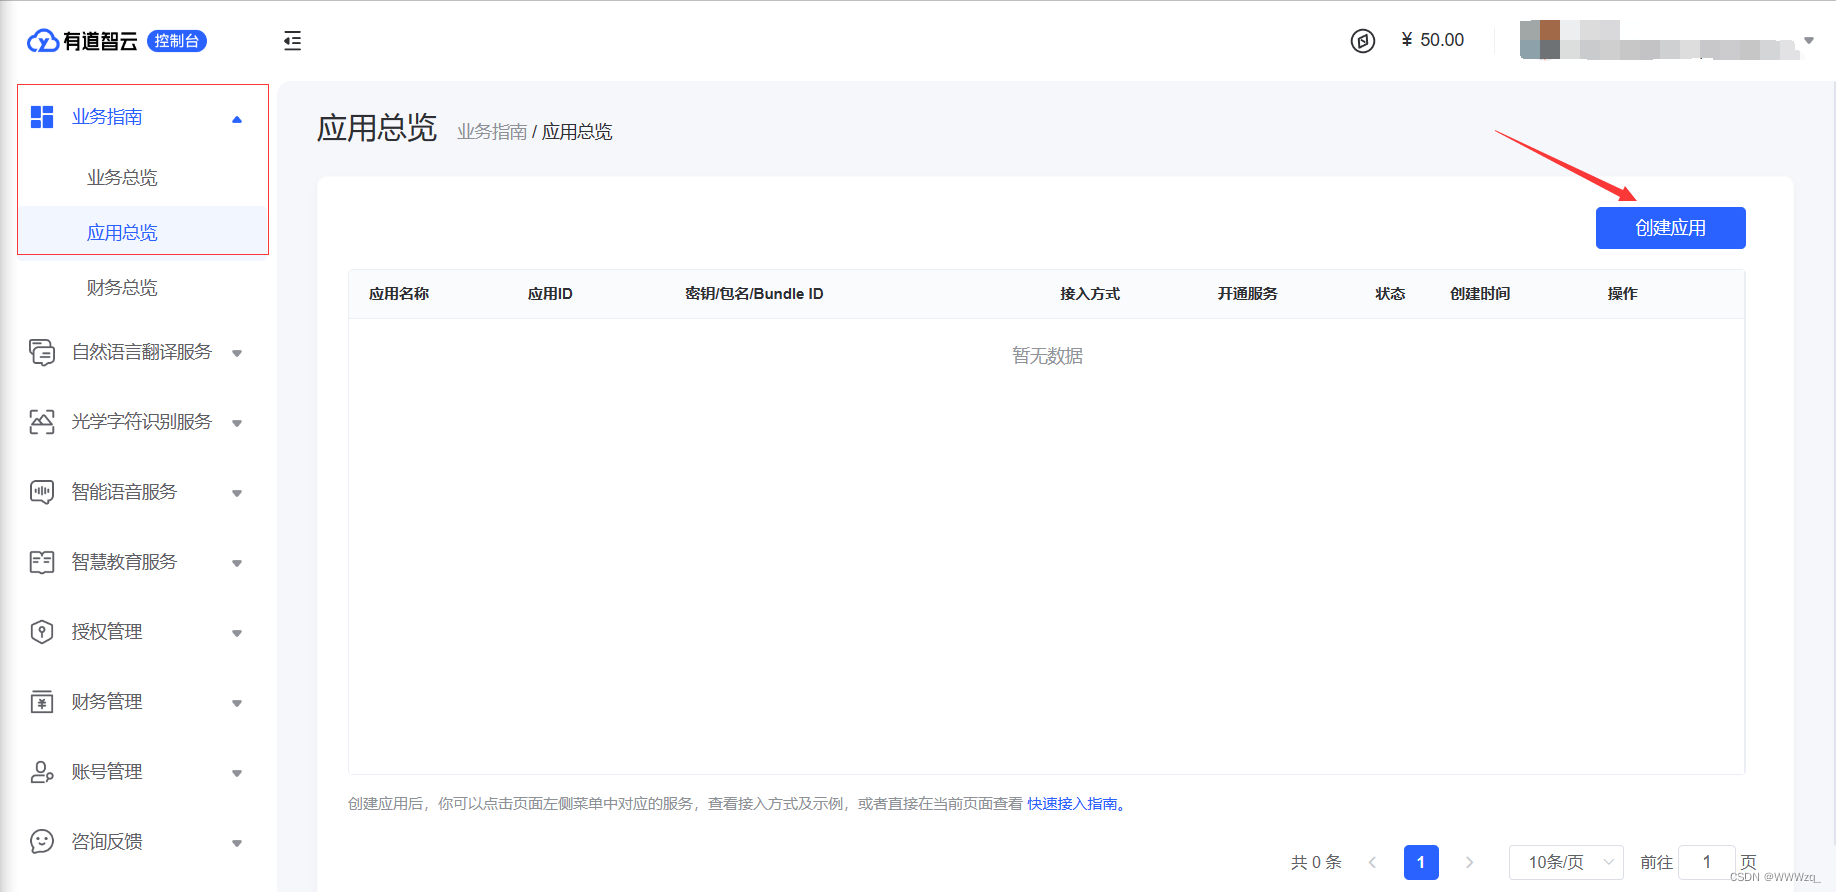The width and height of the screenshot is (1836, 892).
Task: Click the 财务管理 yen box icon
Action: 42,702
